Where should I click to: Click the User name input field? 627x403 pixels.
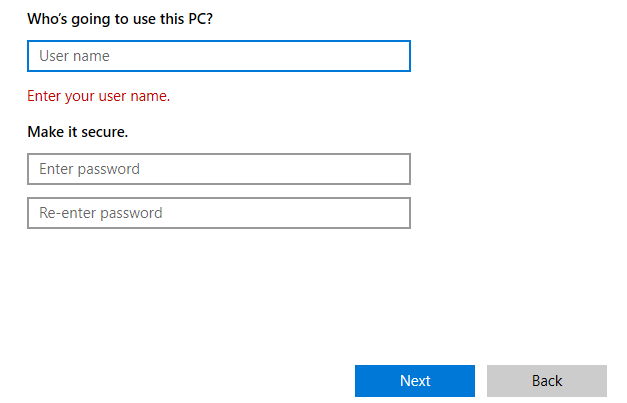218,56
